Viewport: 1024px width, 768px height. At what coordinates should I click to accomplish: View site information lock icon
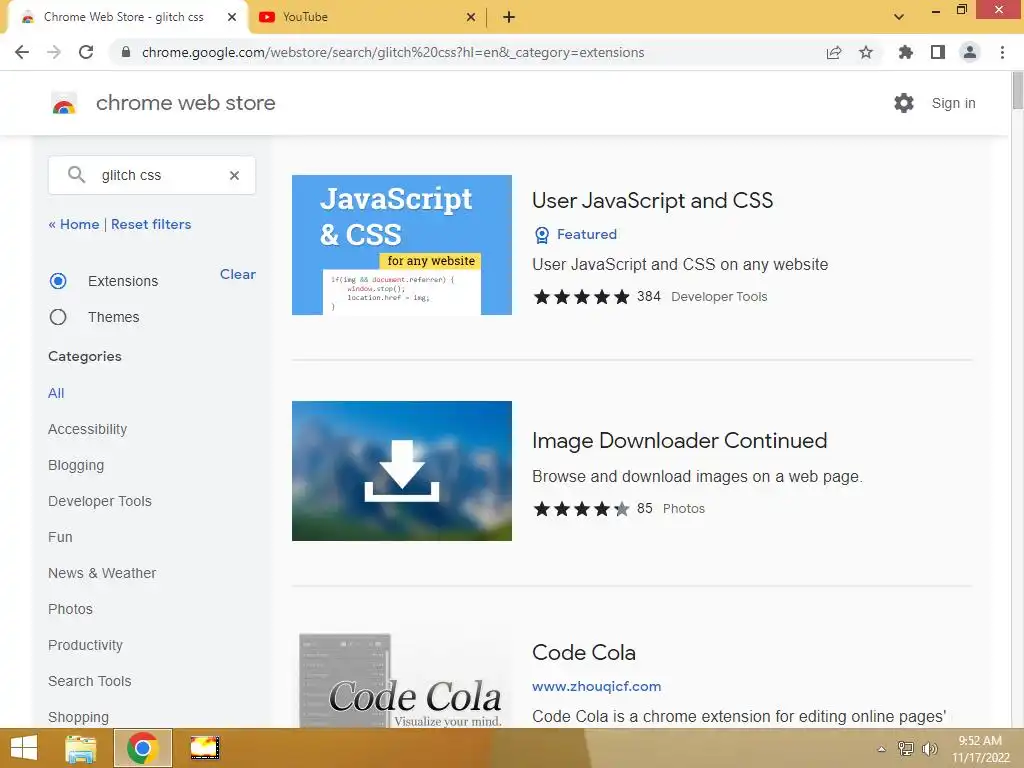pos(126,52)
